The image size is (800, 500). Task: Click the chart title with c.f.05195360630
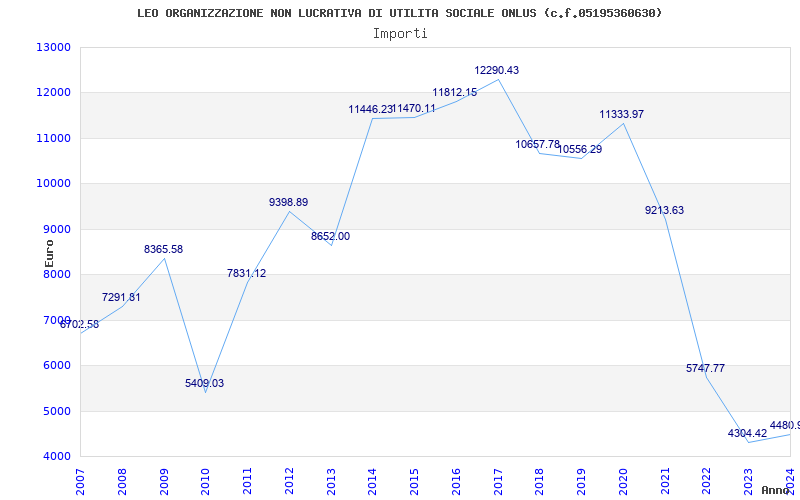click(399, 13)
